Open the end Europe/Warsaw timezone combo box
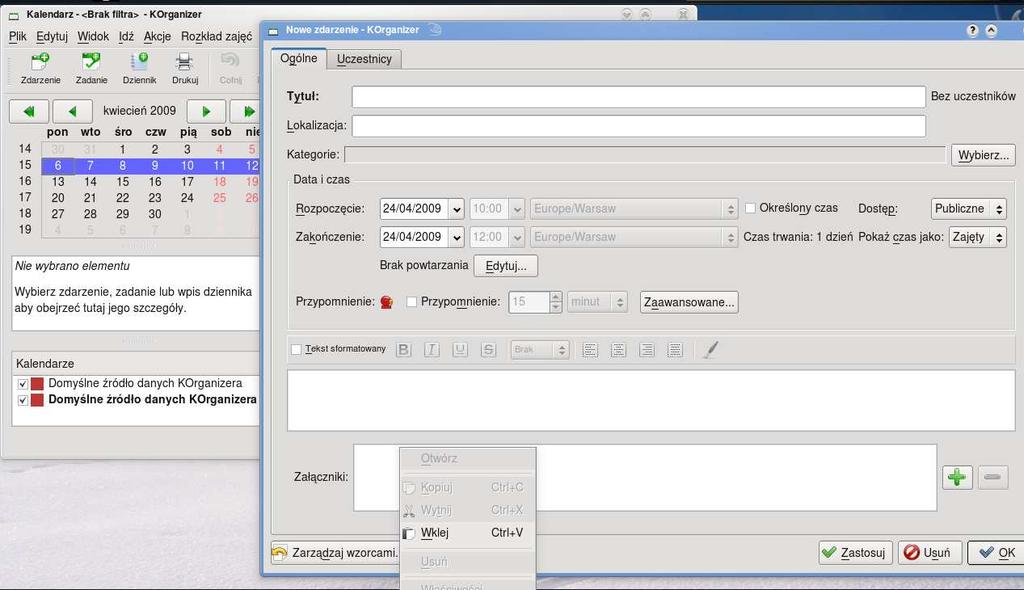This screenshot has height=590, width=1024. pyautogui.click(x=633, y=237)
